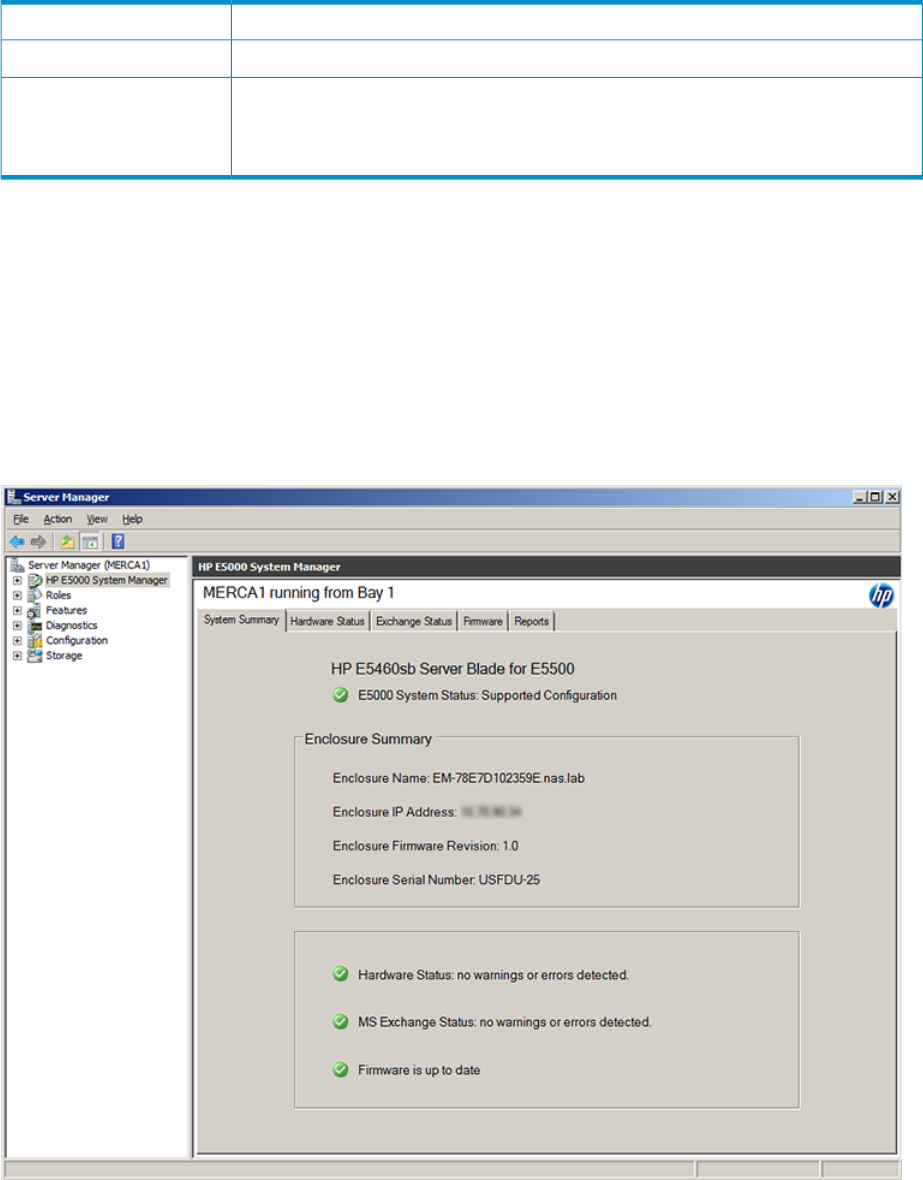Select the Storage tree label
This screenshot has height=1180, width=923.
[x=64, y=655]
